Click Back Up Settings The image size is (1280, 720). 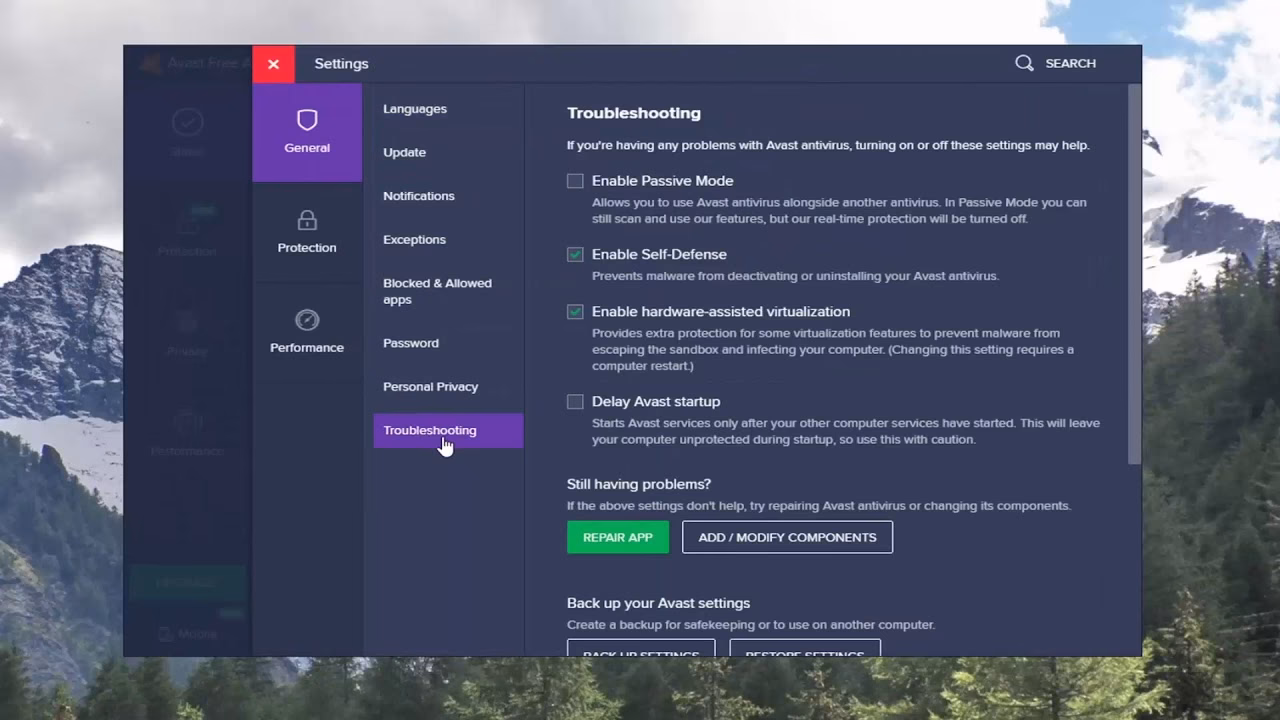point(640,652)
